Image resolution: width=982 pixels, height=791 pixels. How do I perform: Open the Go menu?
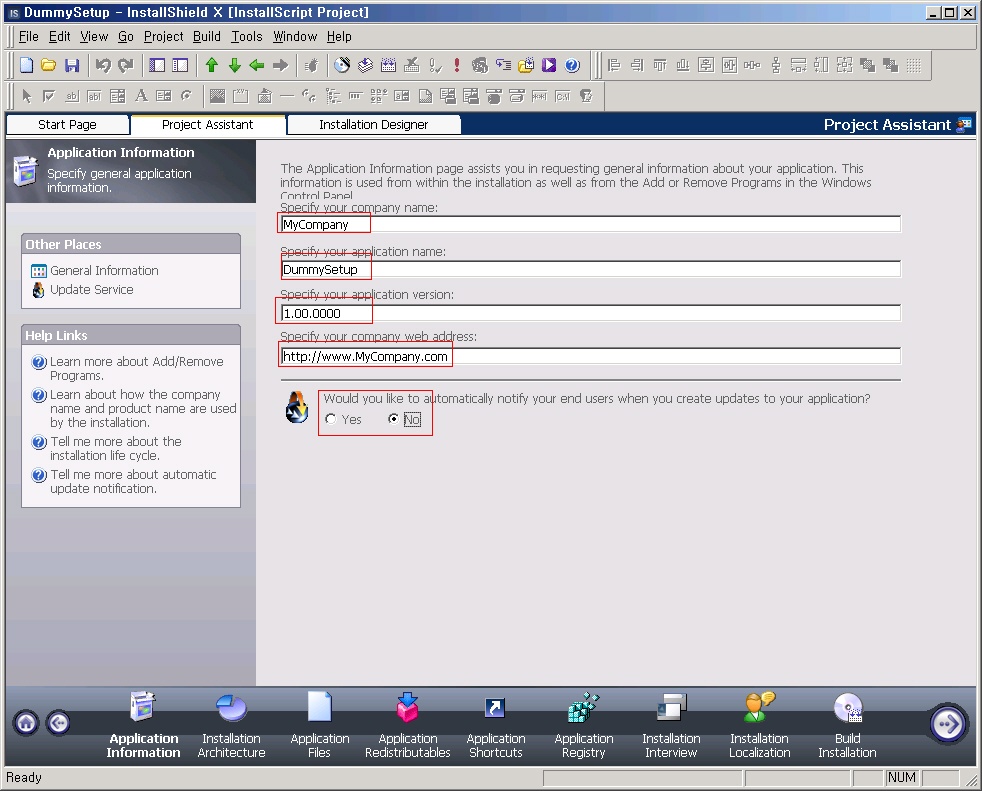[126, 36]
